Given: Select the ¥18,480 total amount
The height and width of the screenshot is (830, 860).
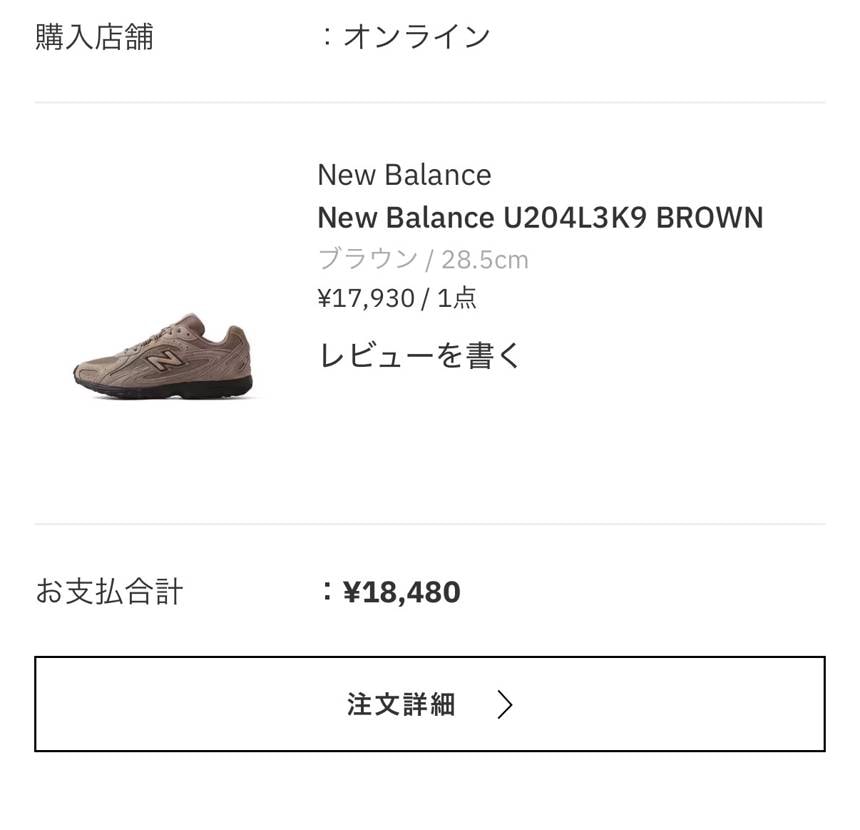Looking at the screenshot, I should pyautogui.click(x=401, y=591).
